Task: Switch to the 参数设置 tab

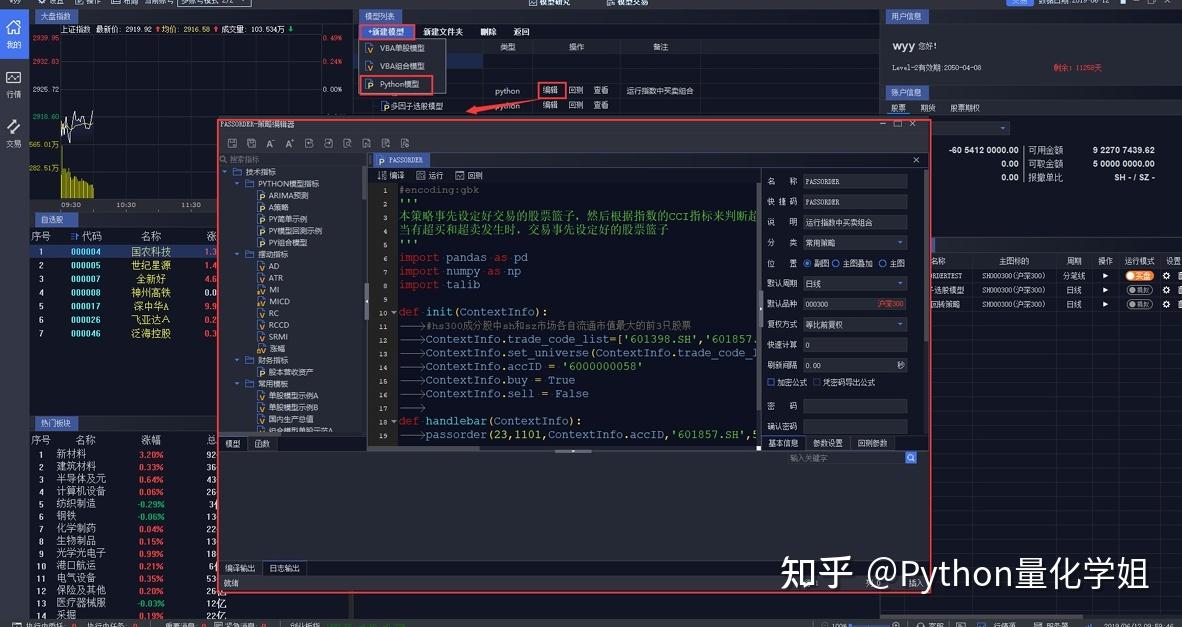Action: point(827,441)
